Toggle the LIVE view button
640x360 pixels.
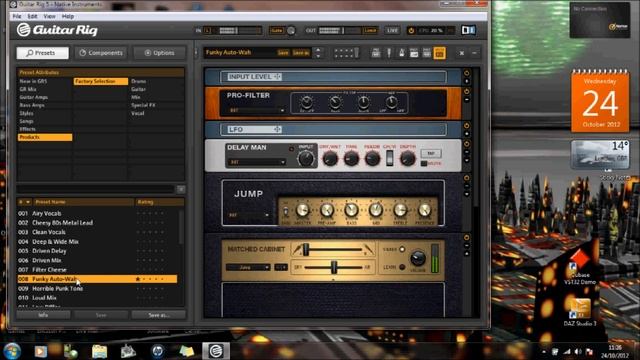[x=392, y=31]
